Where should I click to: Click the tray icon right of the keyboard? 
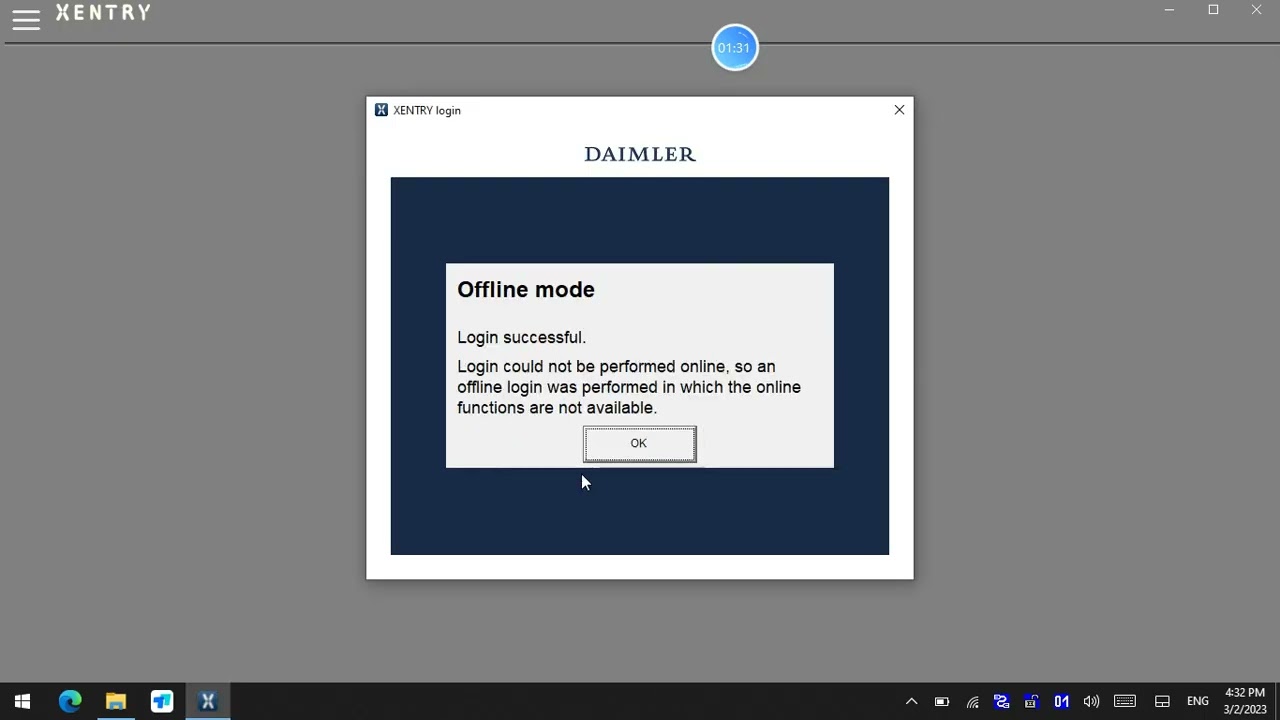(1162, 702)
